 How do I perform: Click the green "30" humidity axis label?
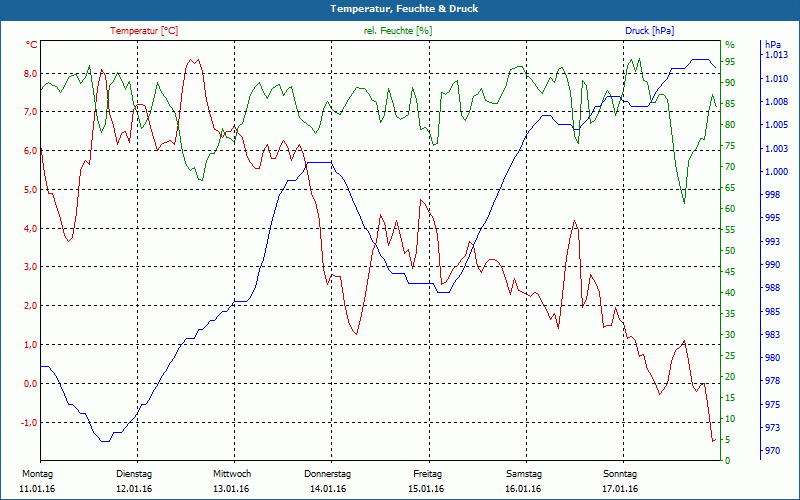(x=730, y=335)
